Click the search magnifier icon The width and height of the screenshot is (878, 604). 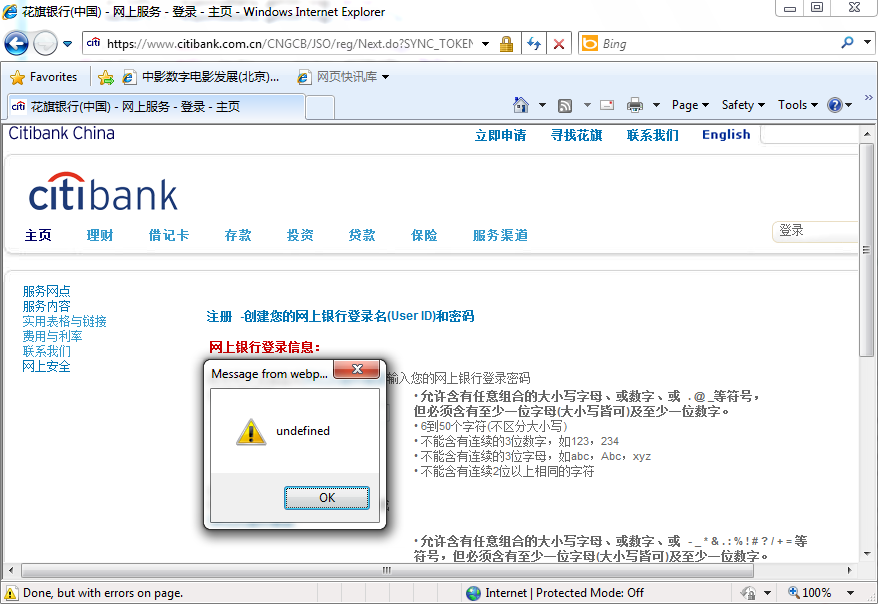(x=847, y=43)
